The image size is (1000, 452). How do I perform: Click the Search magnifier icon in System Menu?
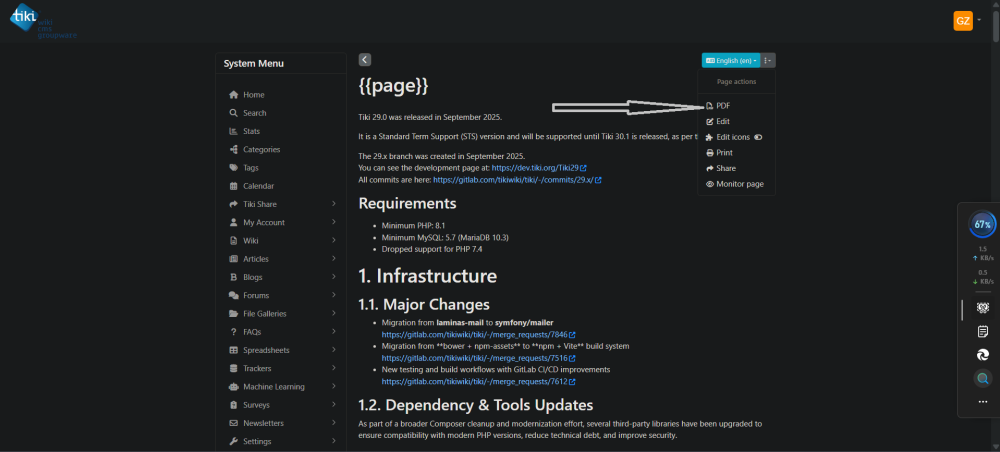233,113
